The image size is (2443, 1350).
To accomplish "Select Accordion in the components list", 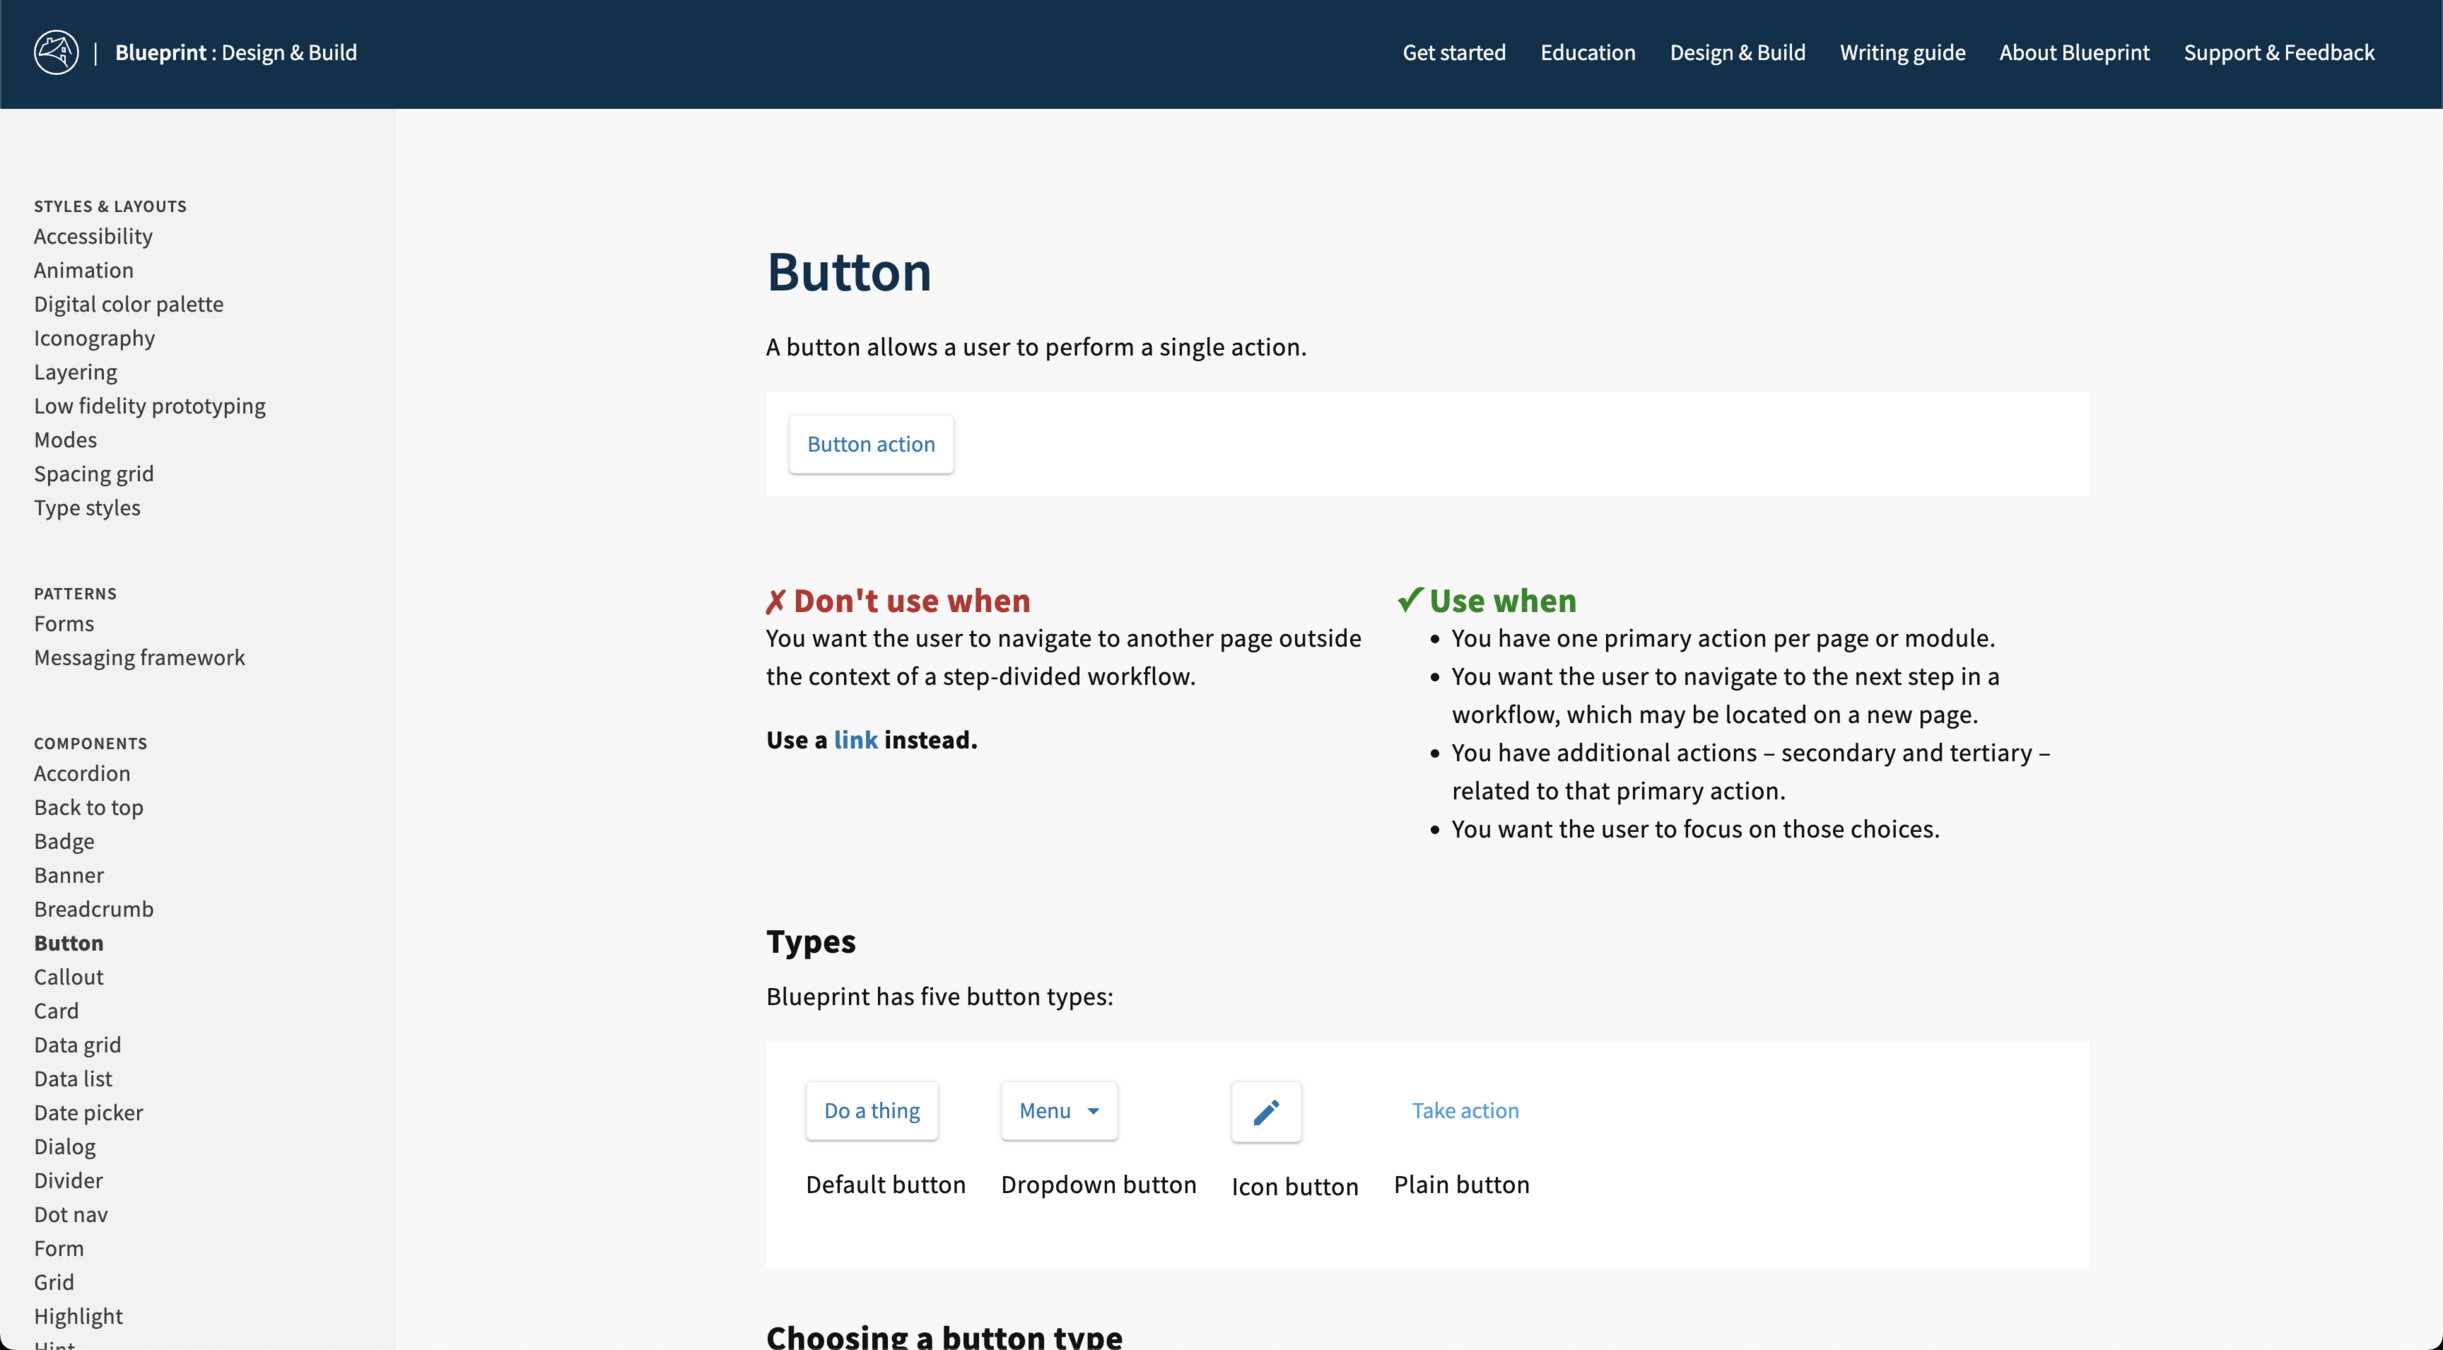I will [x=82, y=773].
